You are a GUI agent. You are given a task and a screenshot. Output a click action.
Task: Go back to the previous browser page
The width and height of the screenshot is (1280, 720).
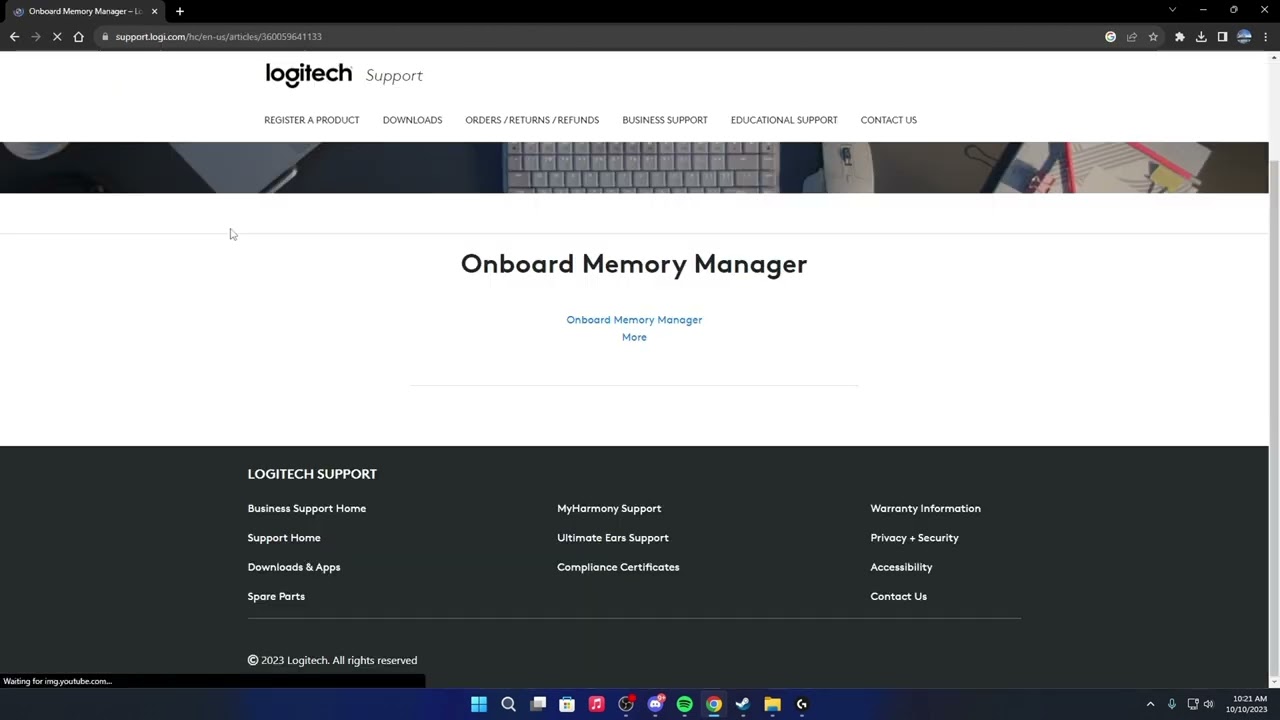(x=14, y=37)
